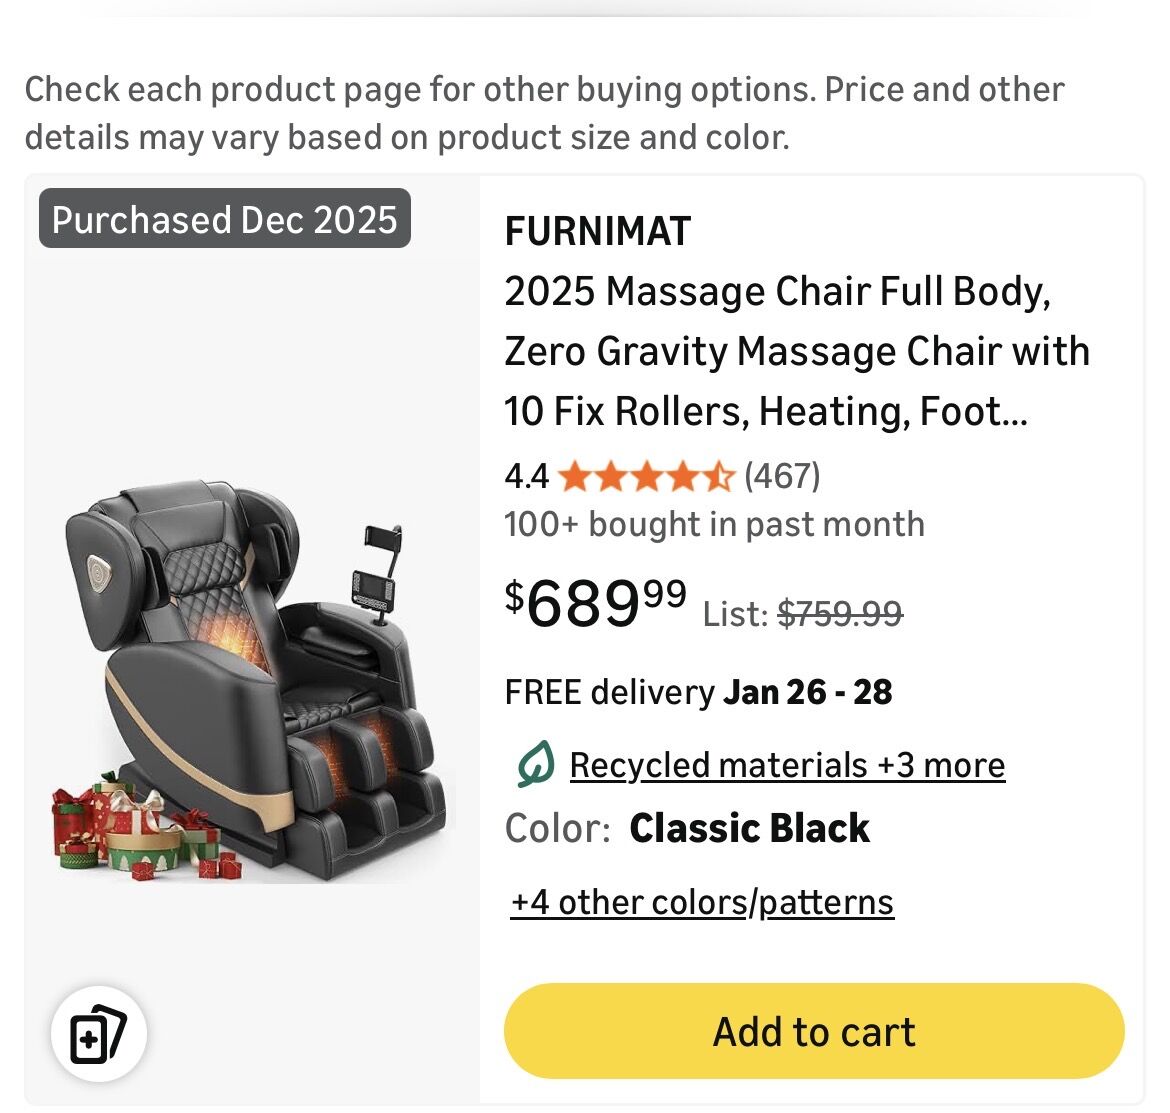Click the 100+ bought in past month text

tap(714, 524)
